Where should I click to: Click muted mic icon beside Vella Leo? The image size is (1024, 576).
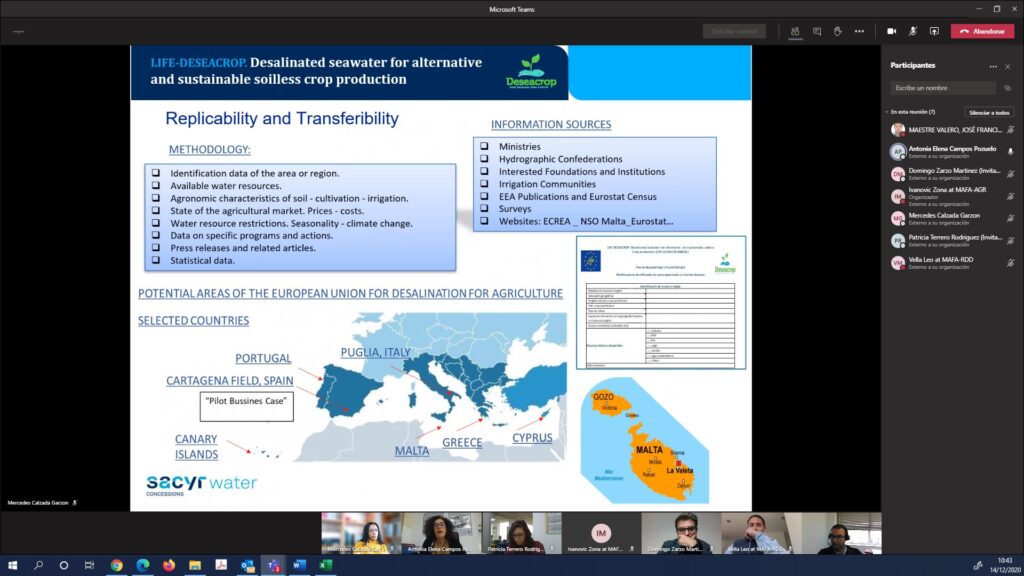point(1010,263)
